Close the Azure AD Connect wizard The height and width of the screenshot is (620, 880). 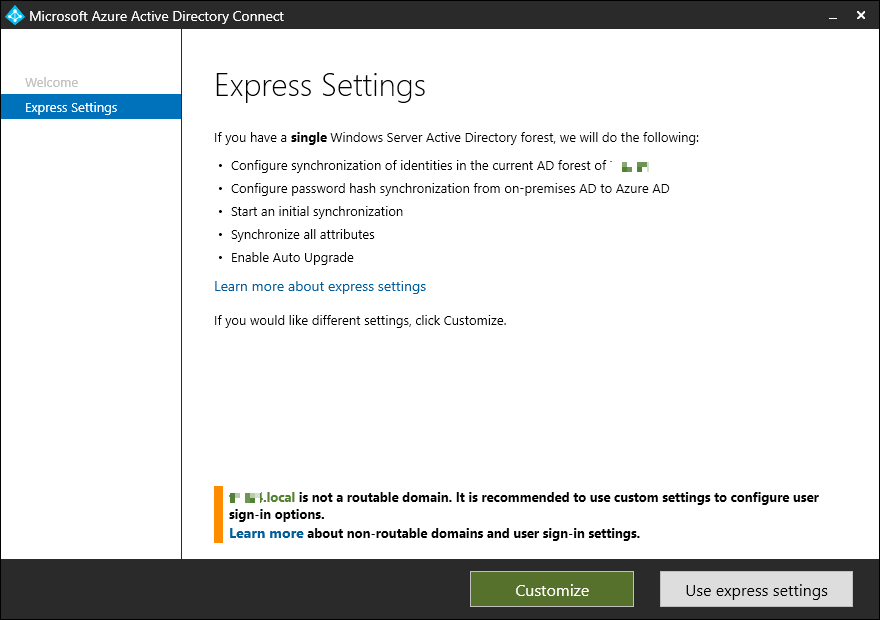coord(862,15)
